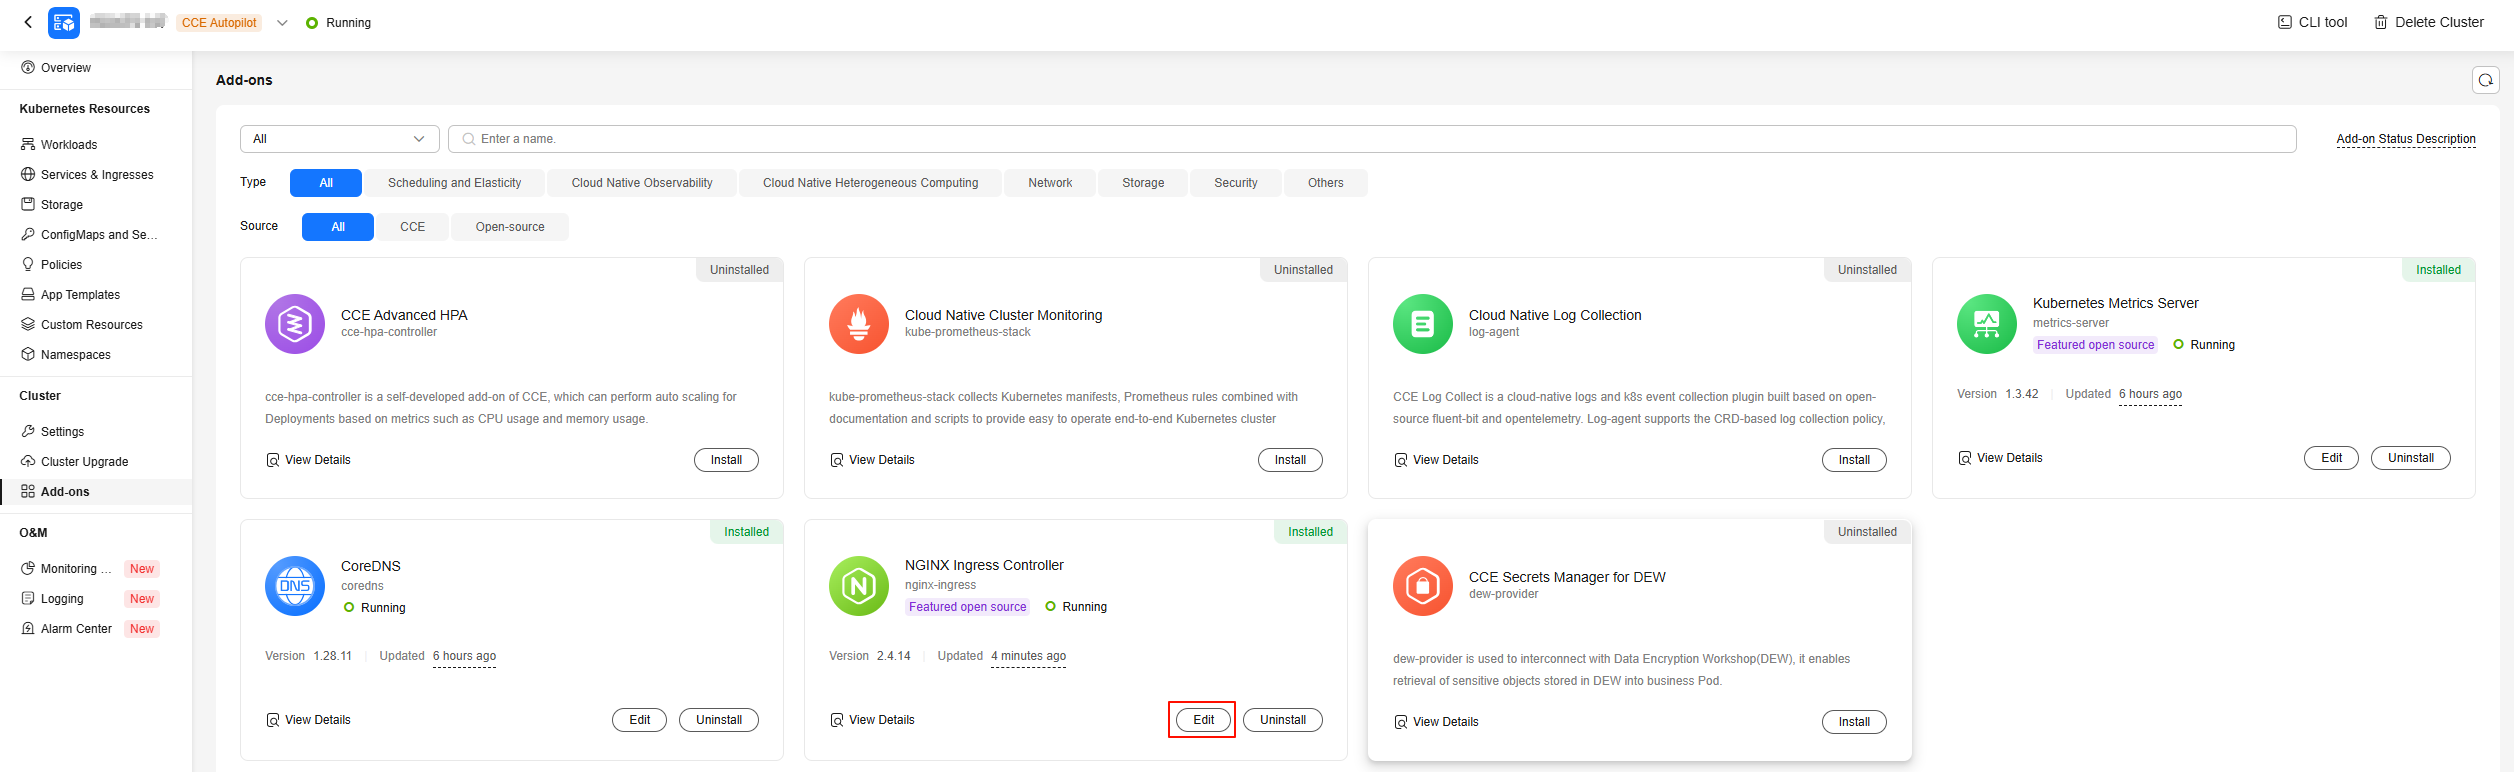
Task: Expand the cluster switcher chevron
Action: [282, 23]
